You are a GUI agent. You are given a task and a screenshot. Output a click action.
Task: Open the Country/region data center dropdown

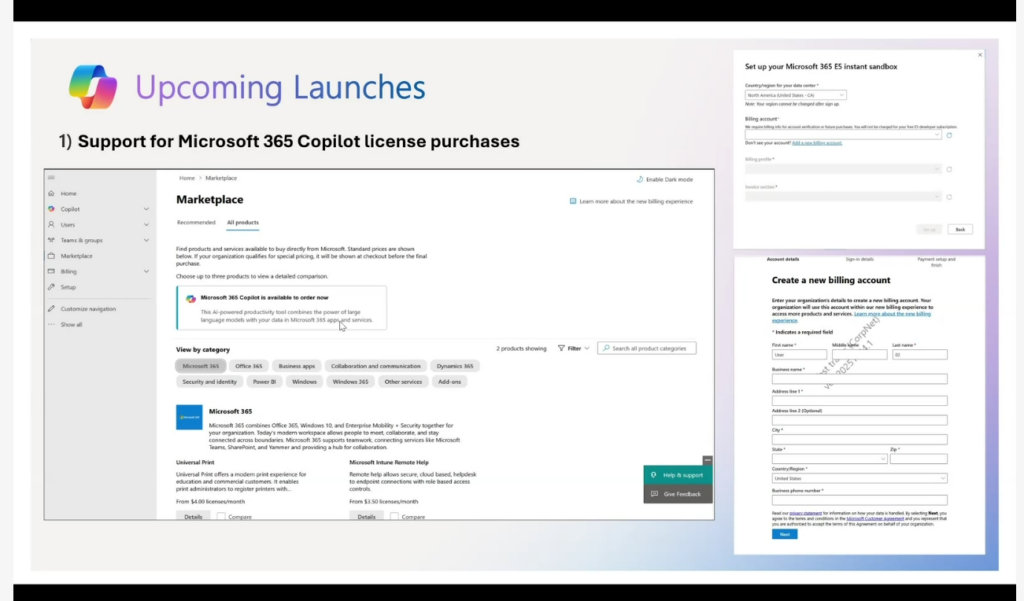(x=795, y=95)
